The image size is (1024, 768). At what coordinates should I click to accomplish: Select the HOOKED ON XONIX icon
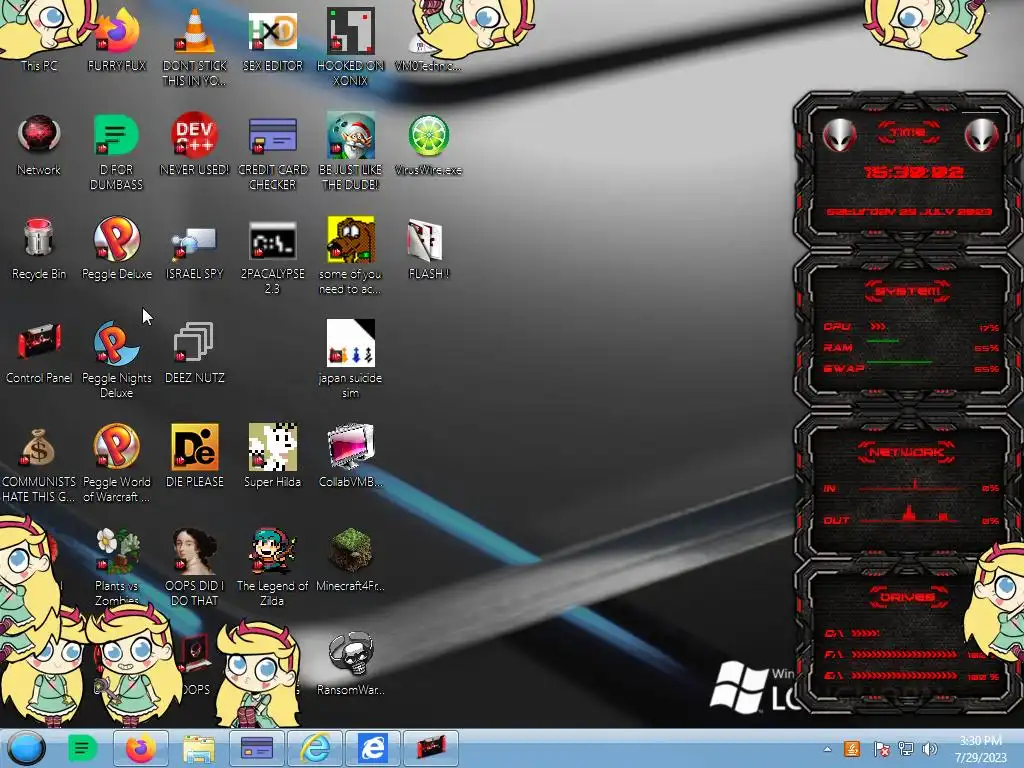click(x=351, y=47)
